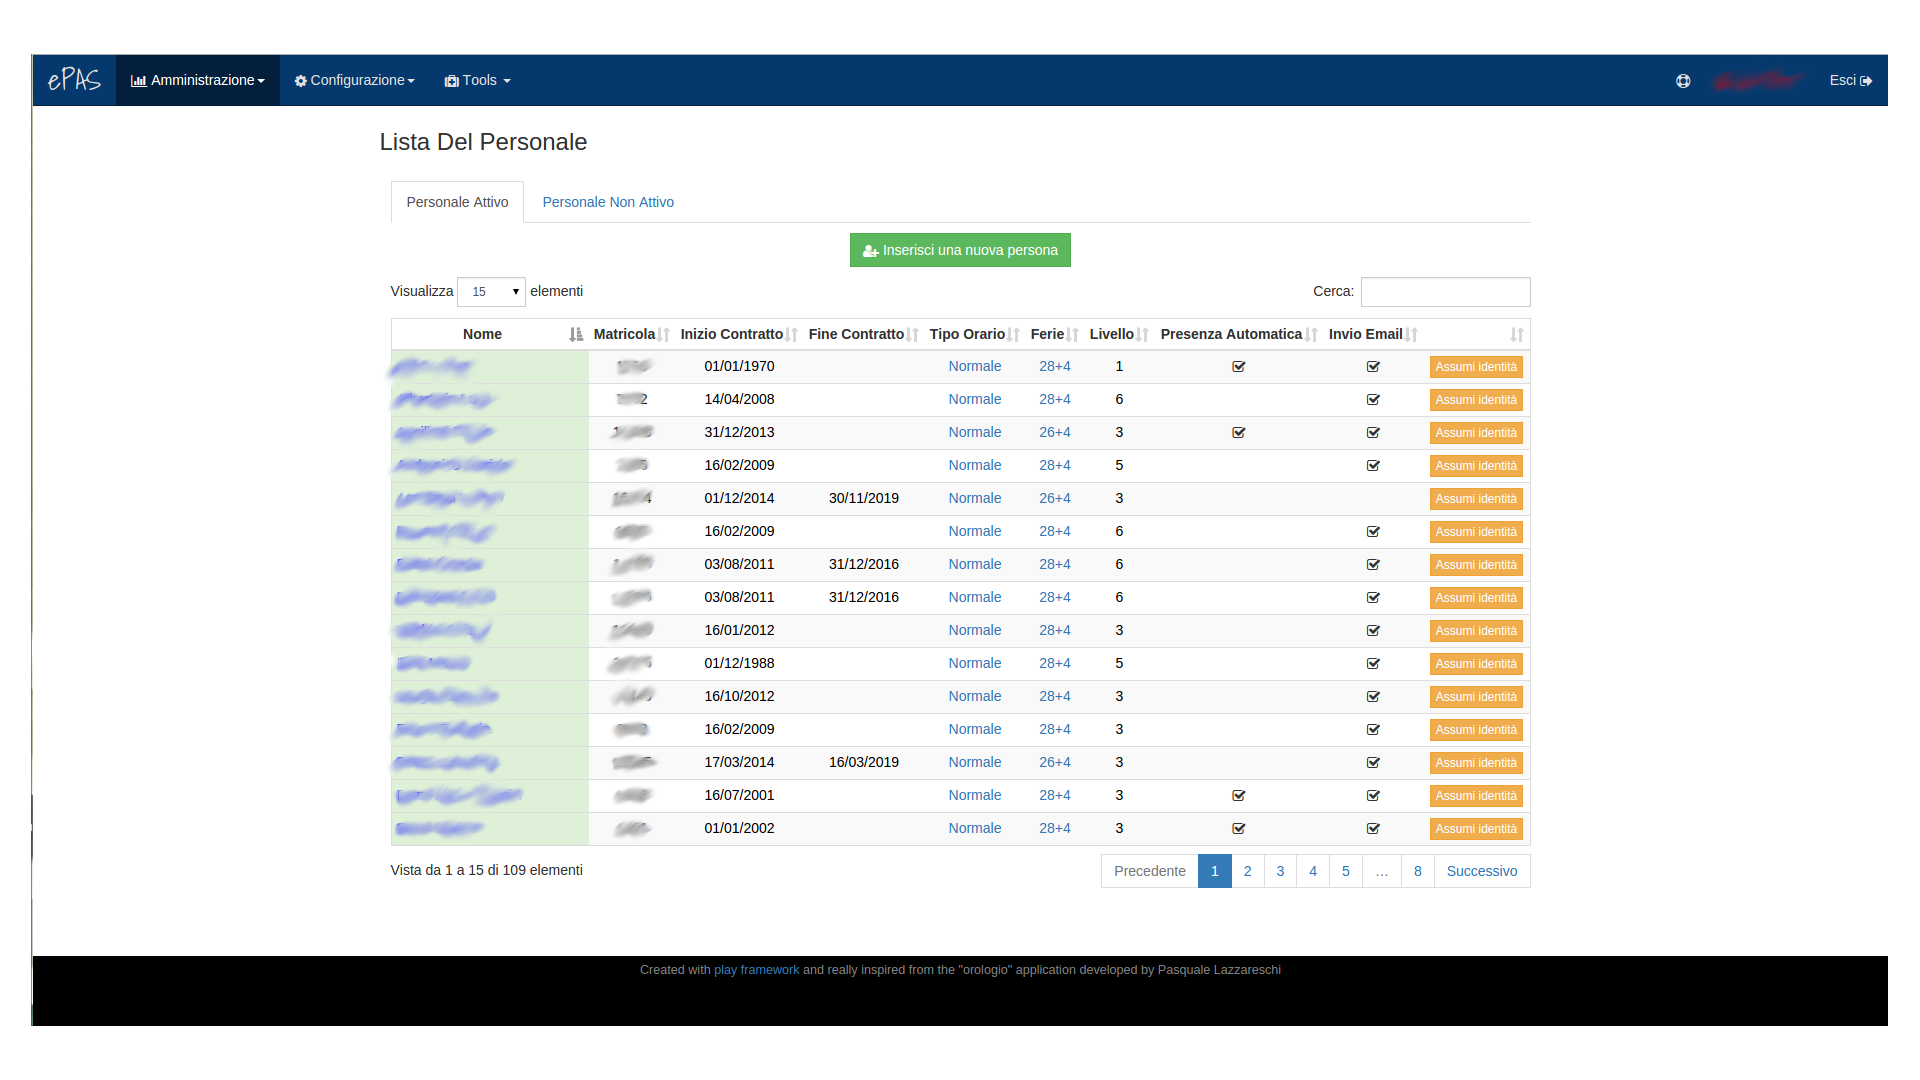Screen dimensions: 1920x1080
Task: Click Assumi identità for 01/01/1970 row
Action: (1476, 367)
